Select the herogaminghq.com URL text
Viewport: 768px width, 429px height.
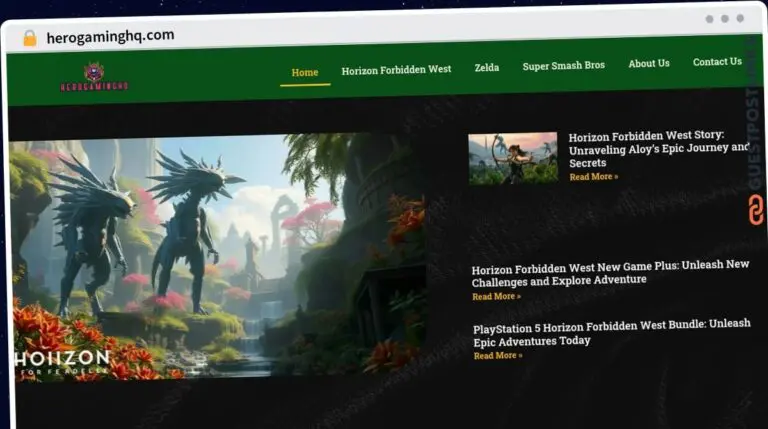click(110, 36)
